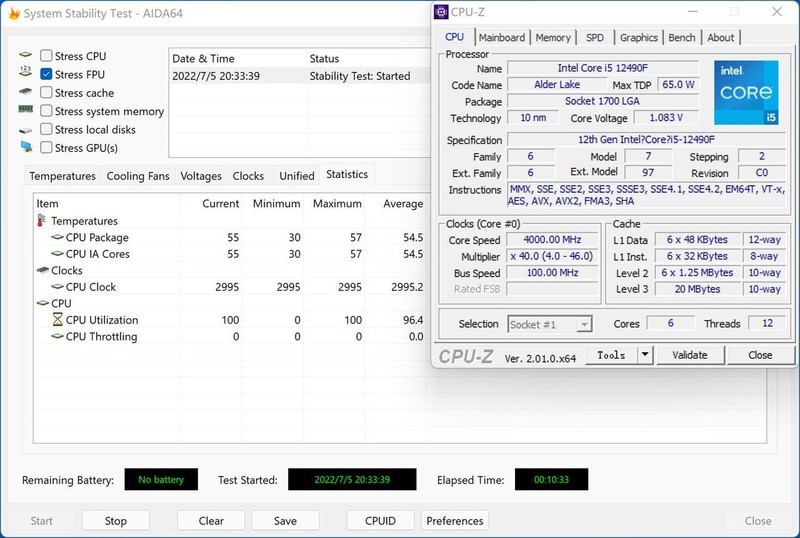
Task: Select the CPU Package temperature row
Action: (x=96, y=238)
